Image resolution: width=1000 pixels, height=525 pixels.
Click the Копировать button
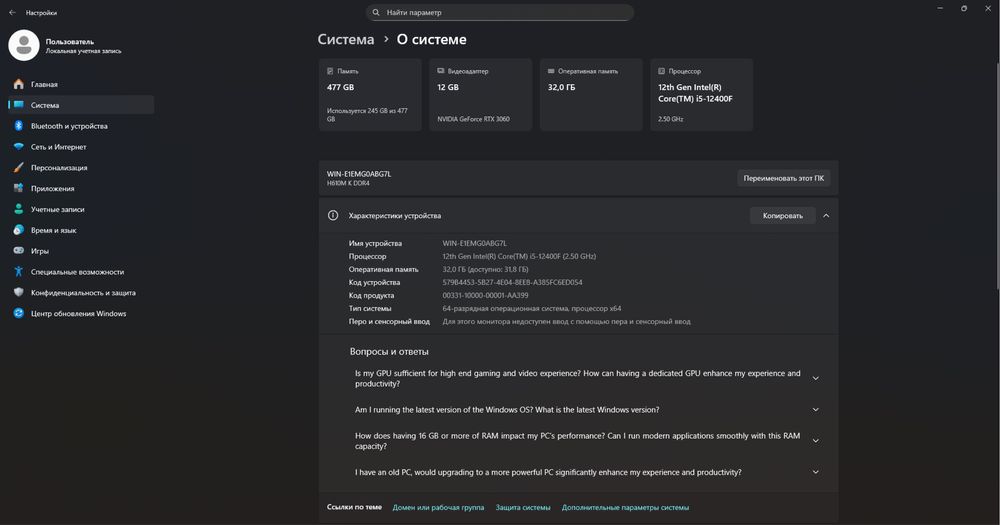coord(783,216)
